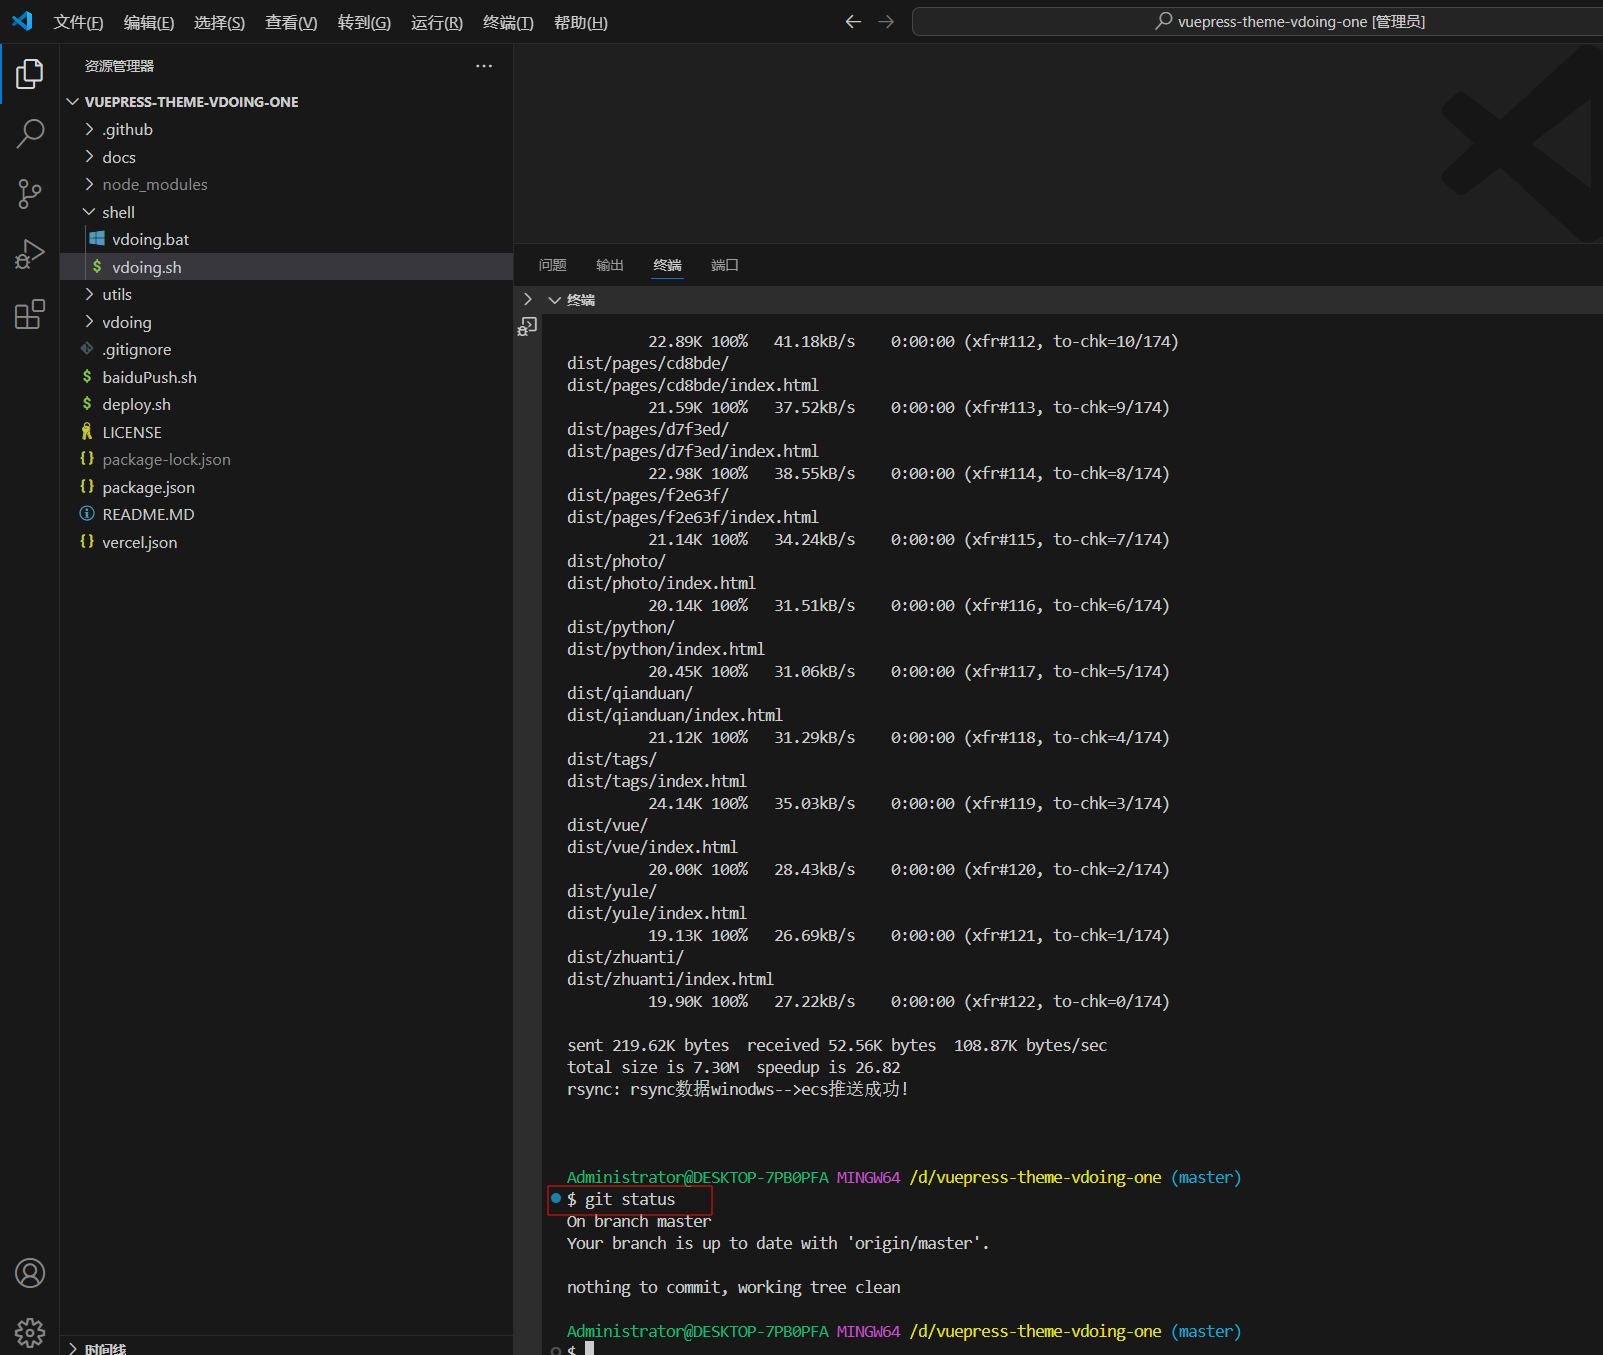Open Run and Debug view
The image size is (1603, 1355).
pos(30,254)
